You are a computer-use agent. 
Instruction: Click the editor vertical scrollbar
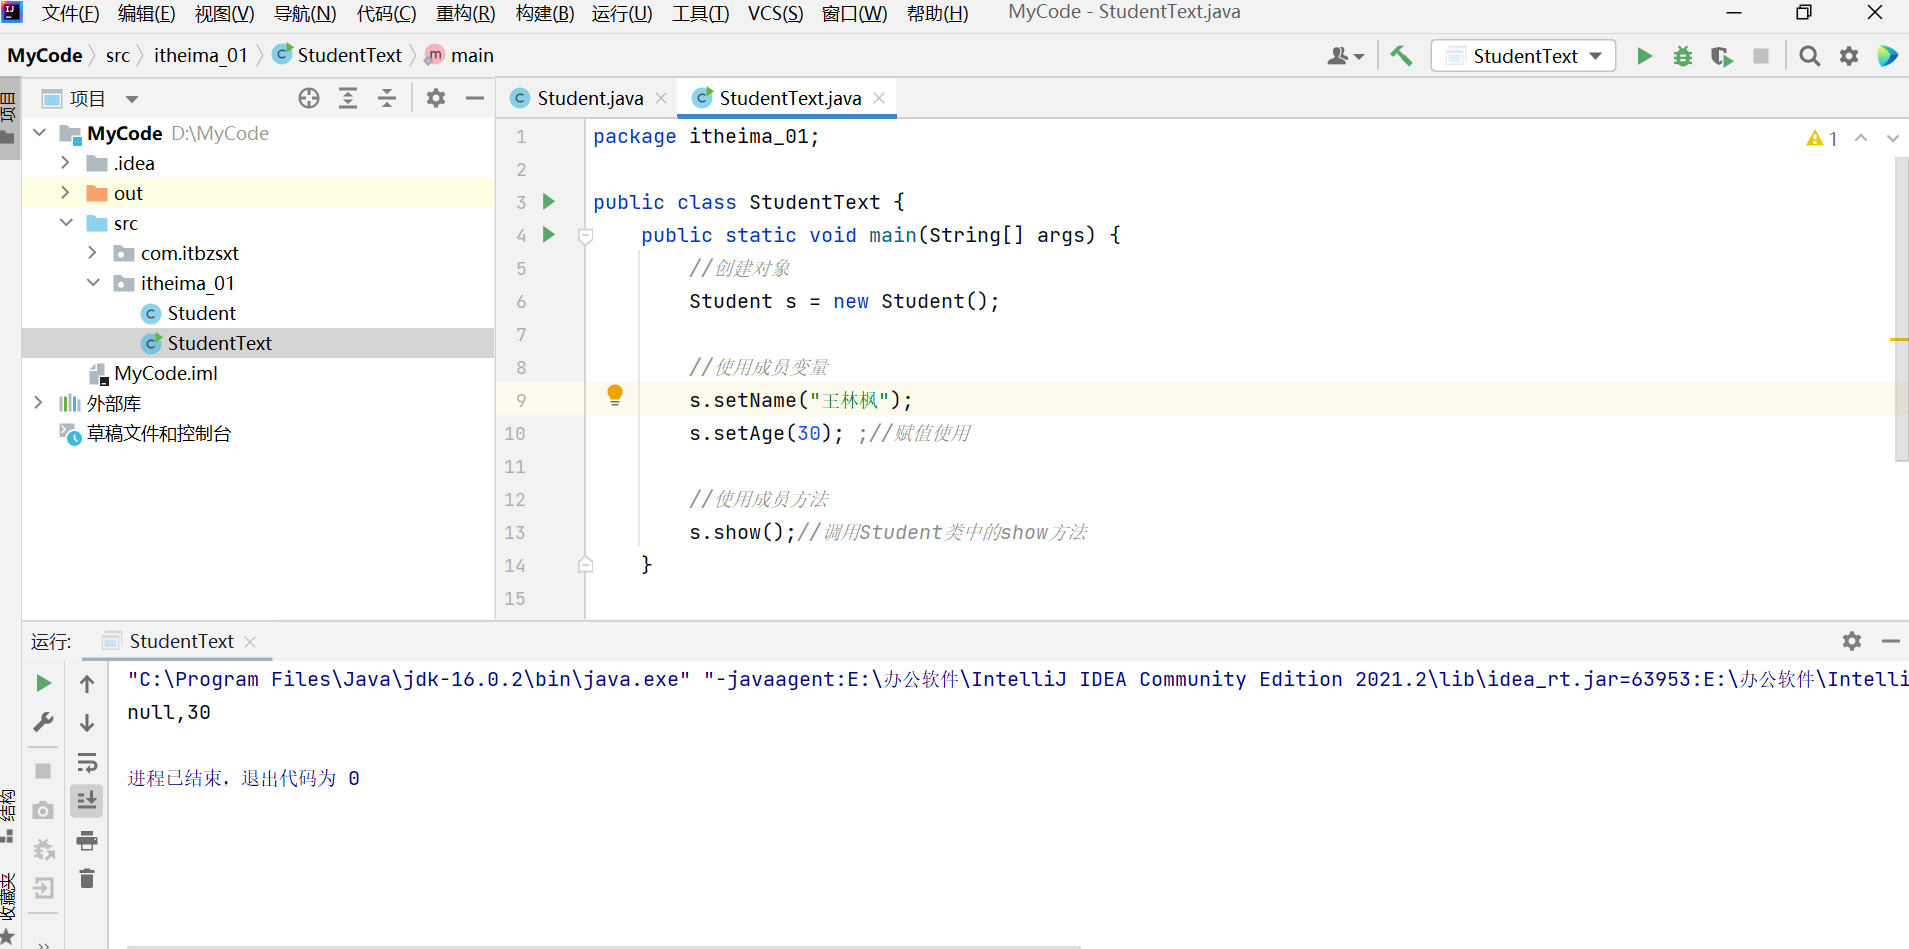pos(1901,310)
